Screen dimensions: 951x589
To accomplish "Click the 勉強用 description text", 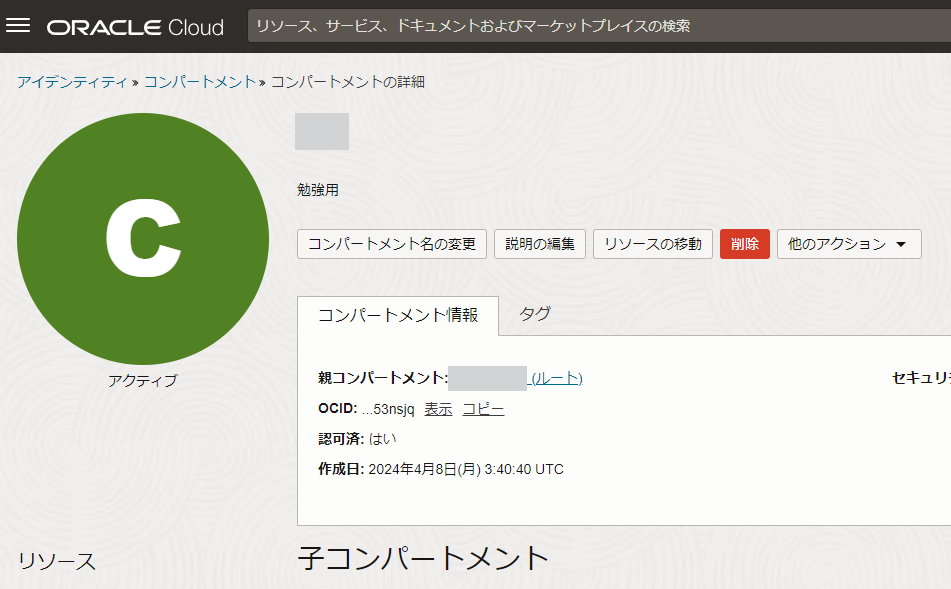I will [x=318, y=190].
